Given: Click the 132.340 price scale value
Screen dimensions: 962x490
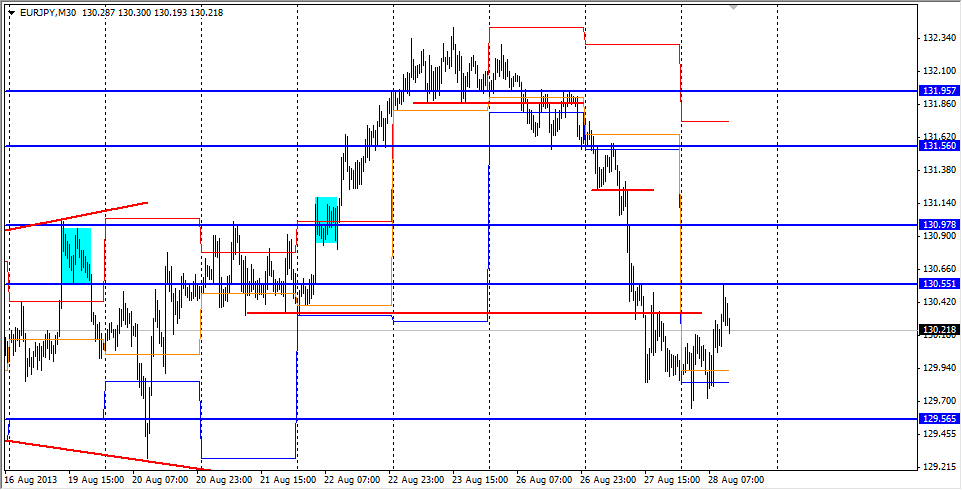Looking at the screenshot, I should 939,38.
